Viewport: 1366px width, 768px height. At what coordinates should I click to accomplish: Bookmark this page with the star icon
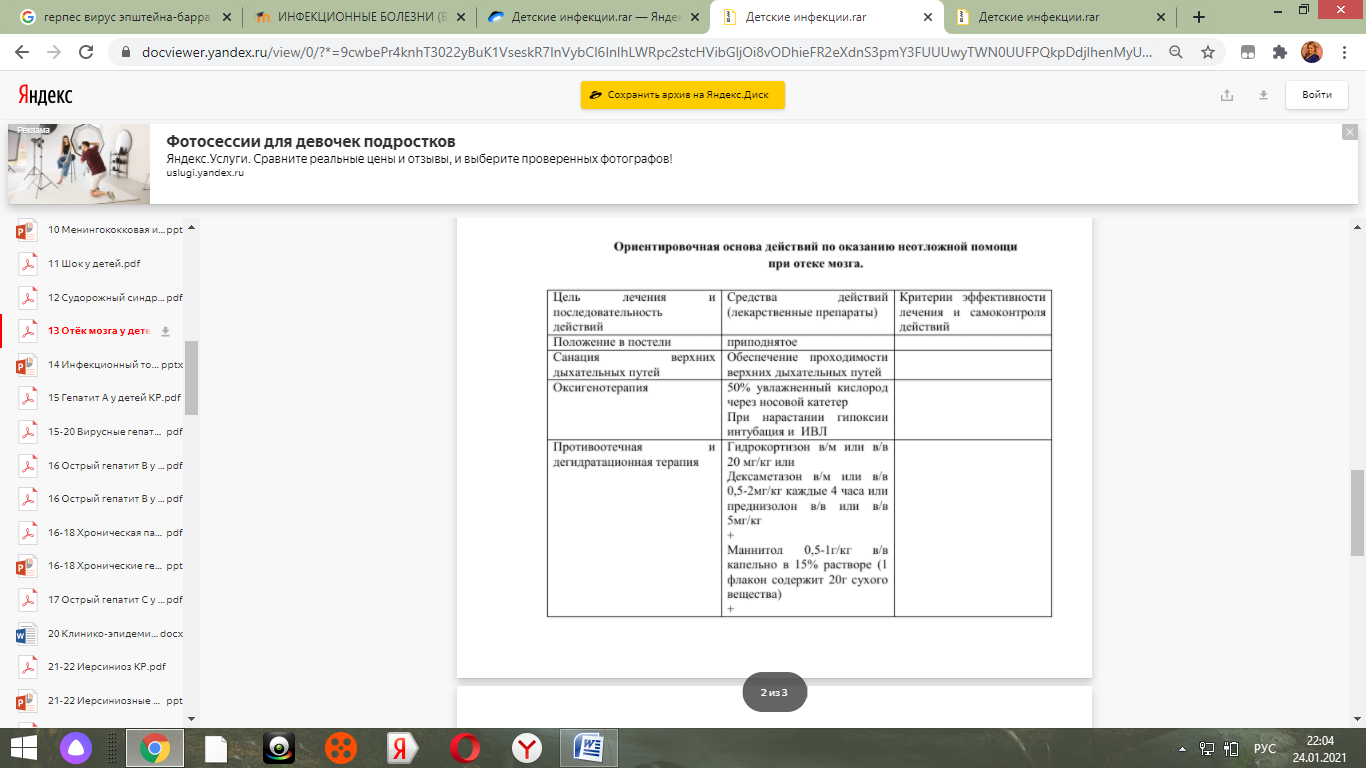[x=1208, y=52]
